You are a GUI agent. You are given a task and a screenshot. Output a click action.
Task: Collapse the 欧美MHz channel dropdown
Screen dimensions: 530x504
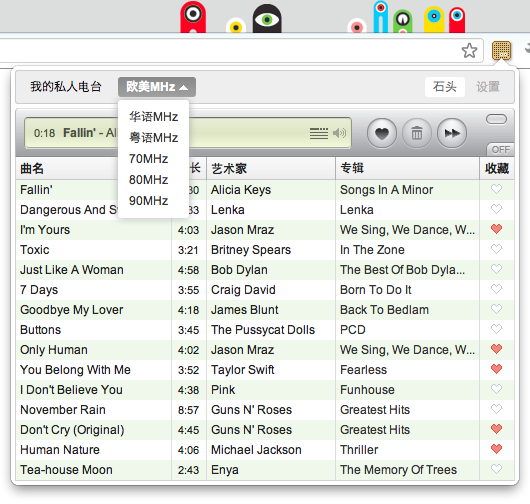[157, 87]
